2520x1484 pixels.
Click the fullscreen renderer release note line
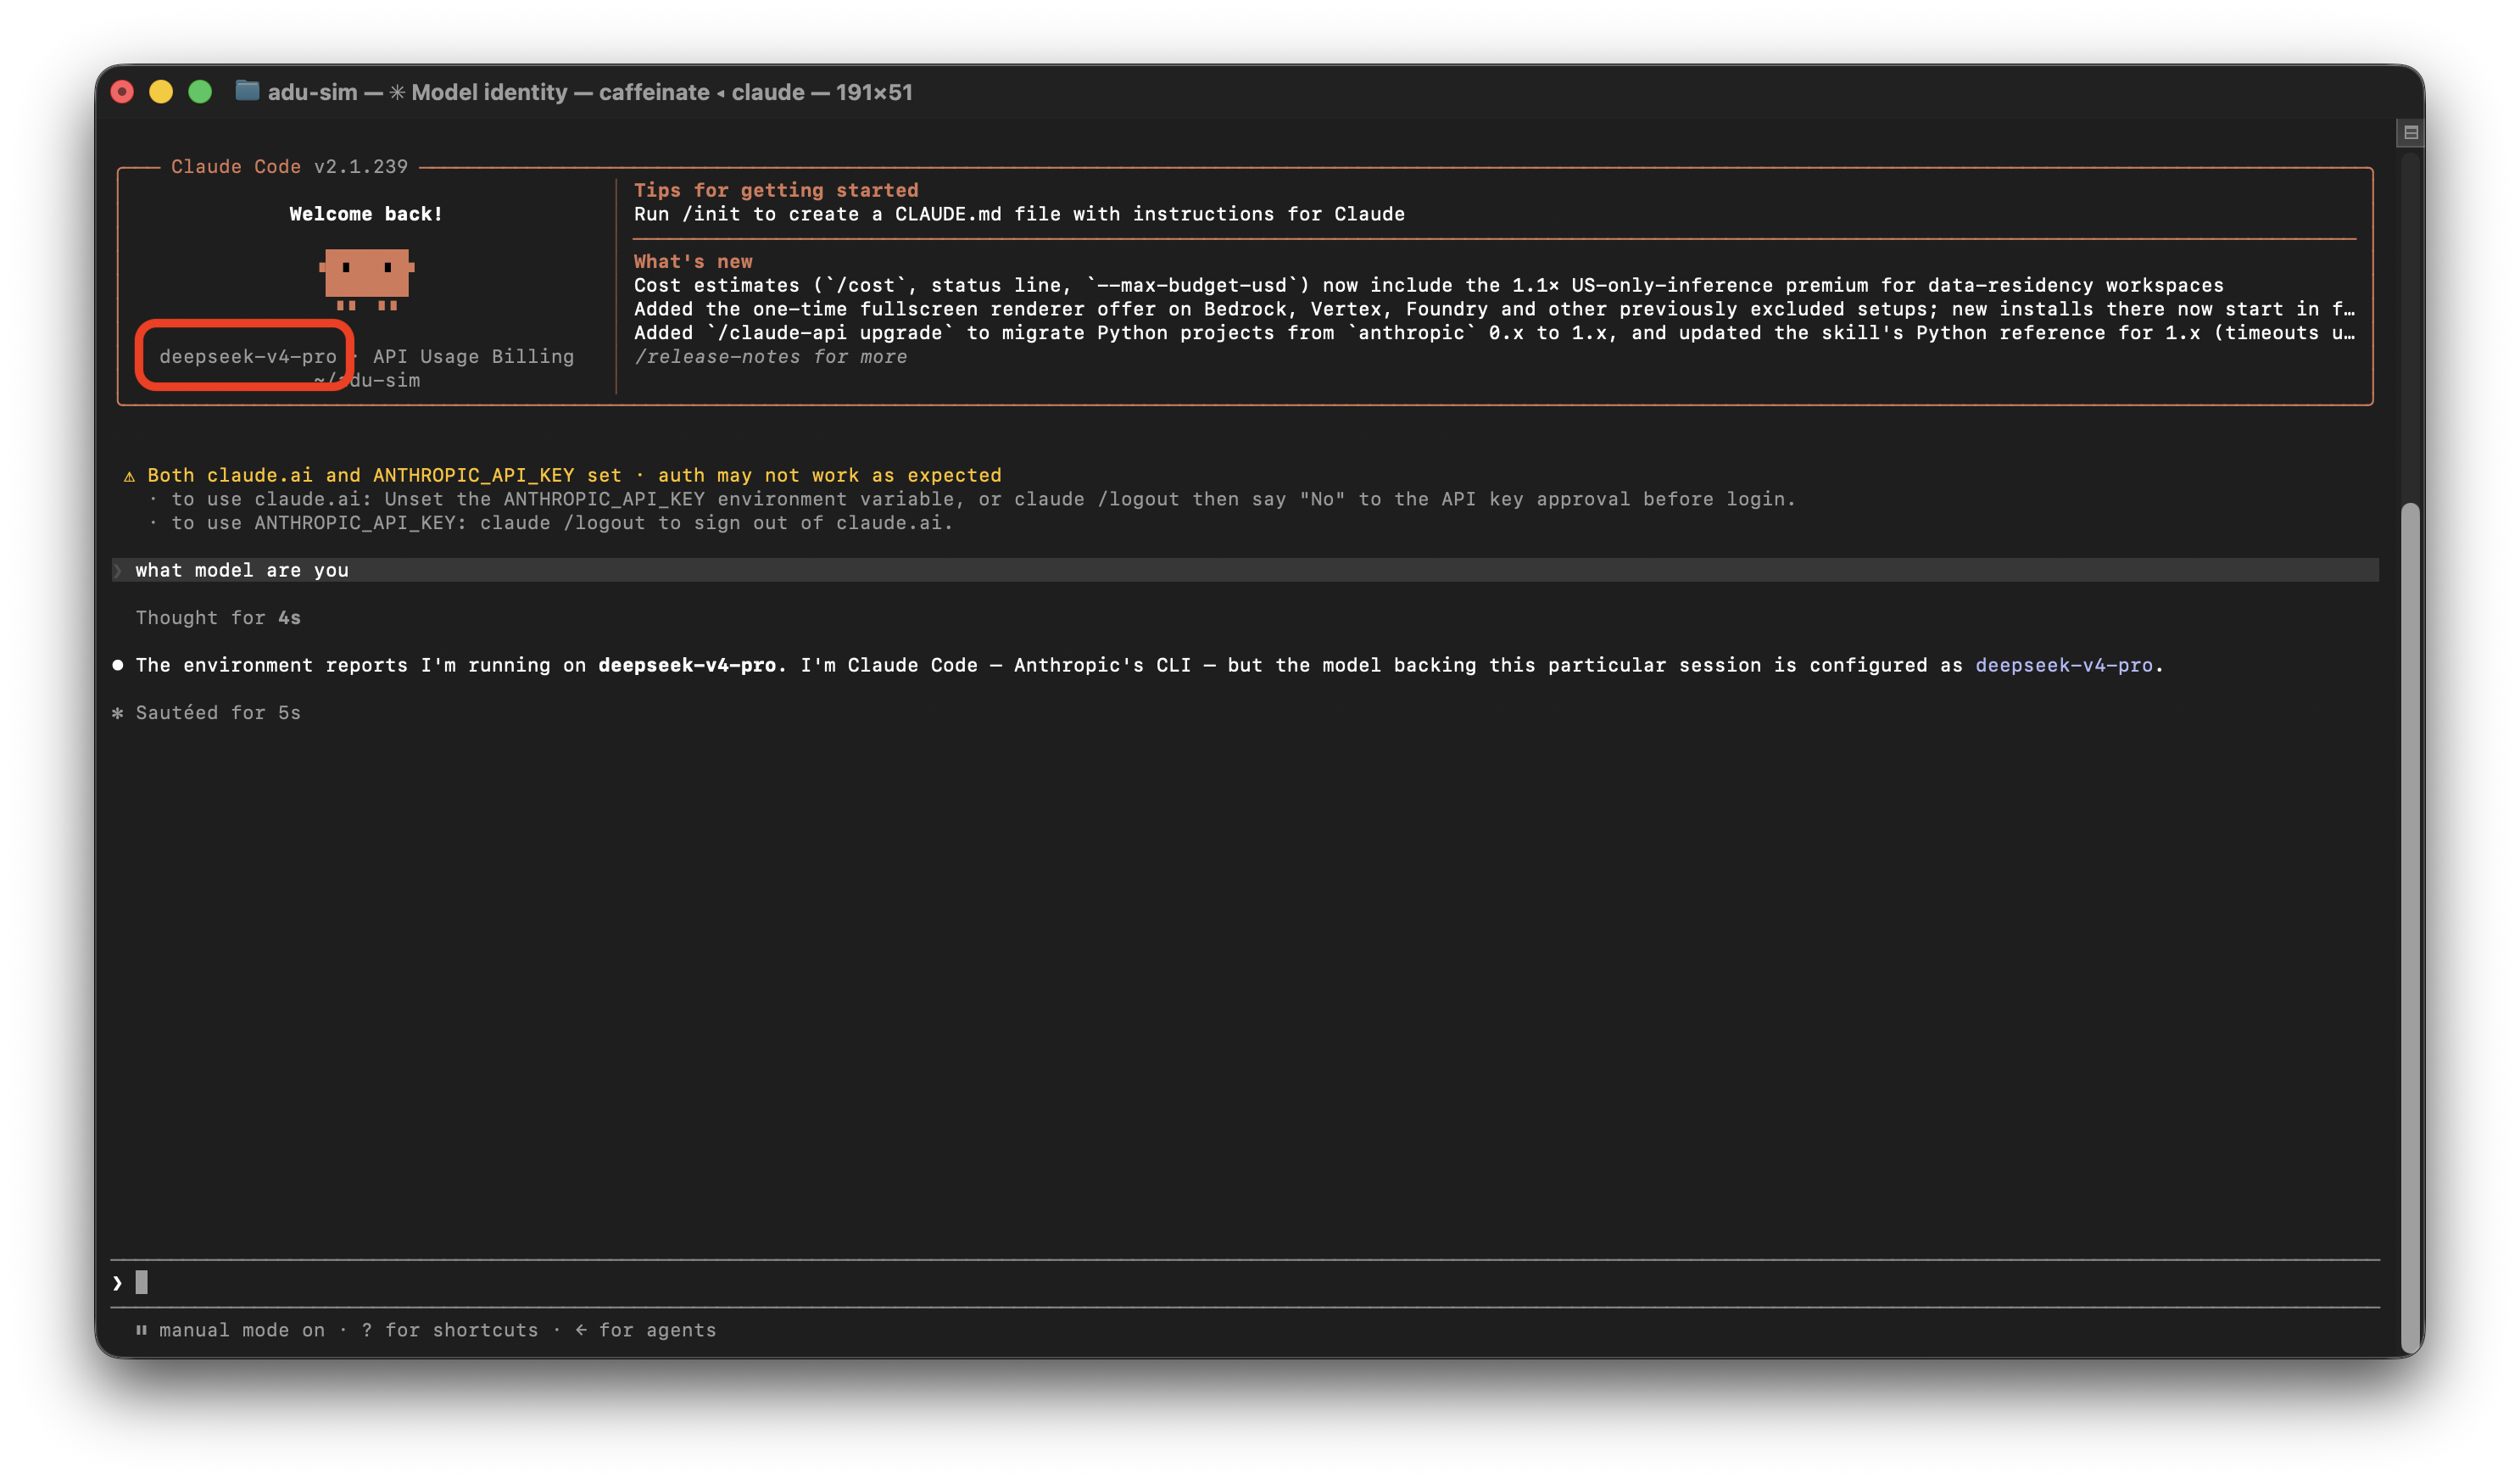1494,310
